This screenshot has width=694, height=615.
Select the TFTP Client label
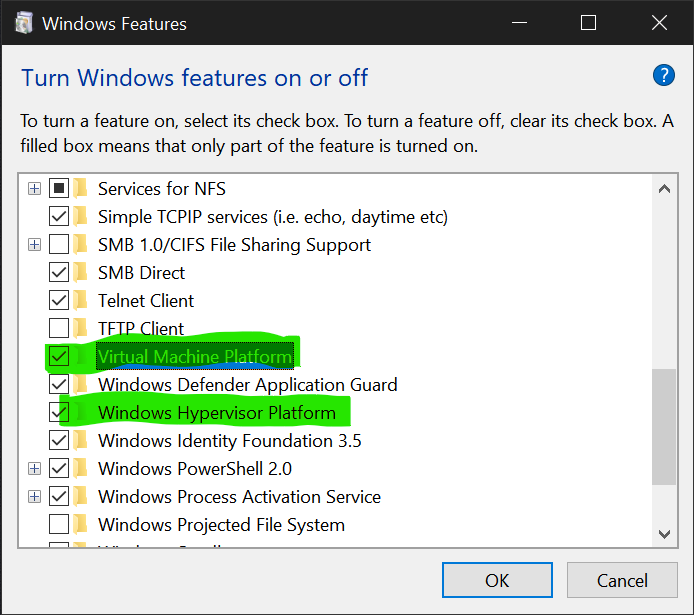click(141, 329)
